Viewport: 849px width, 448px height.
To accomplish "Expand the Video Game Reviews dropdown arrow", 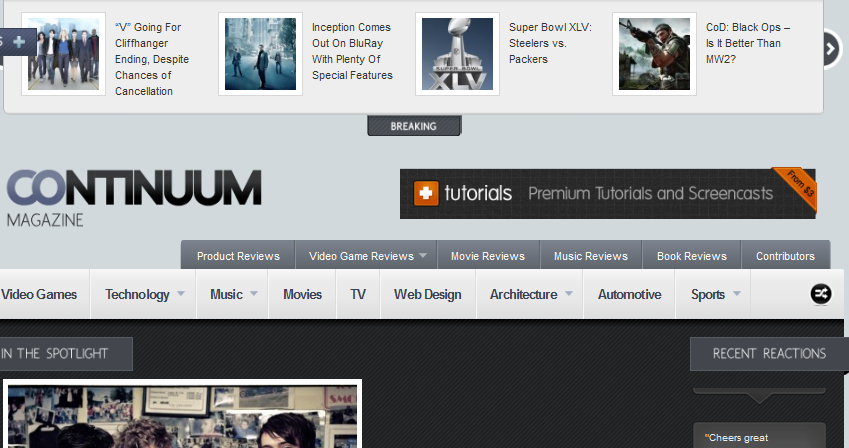I will [423, 255].
